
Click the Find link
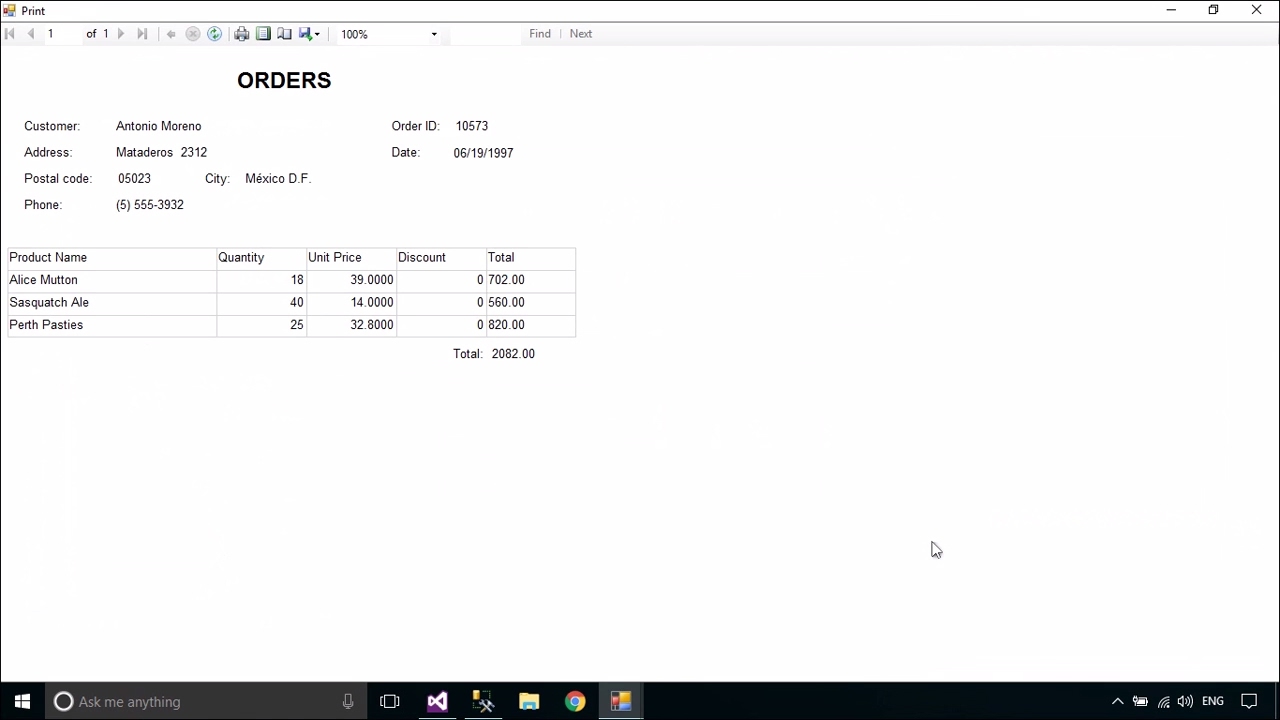tap(540, 34)
